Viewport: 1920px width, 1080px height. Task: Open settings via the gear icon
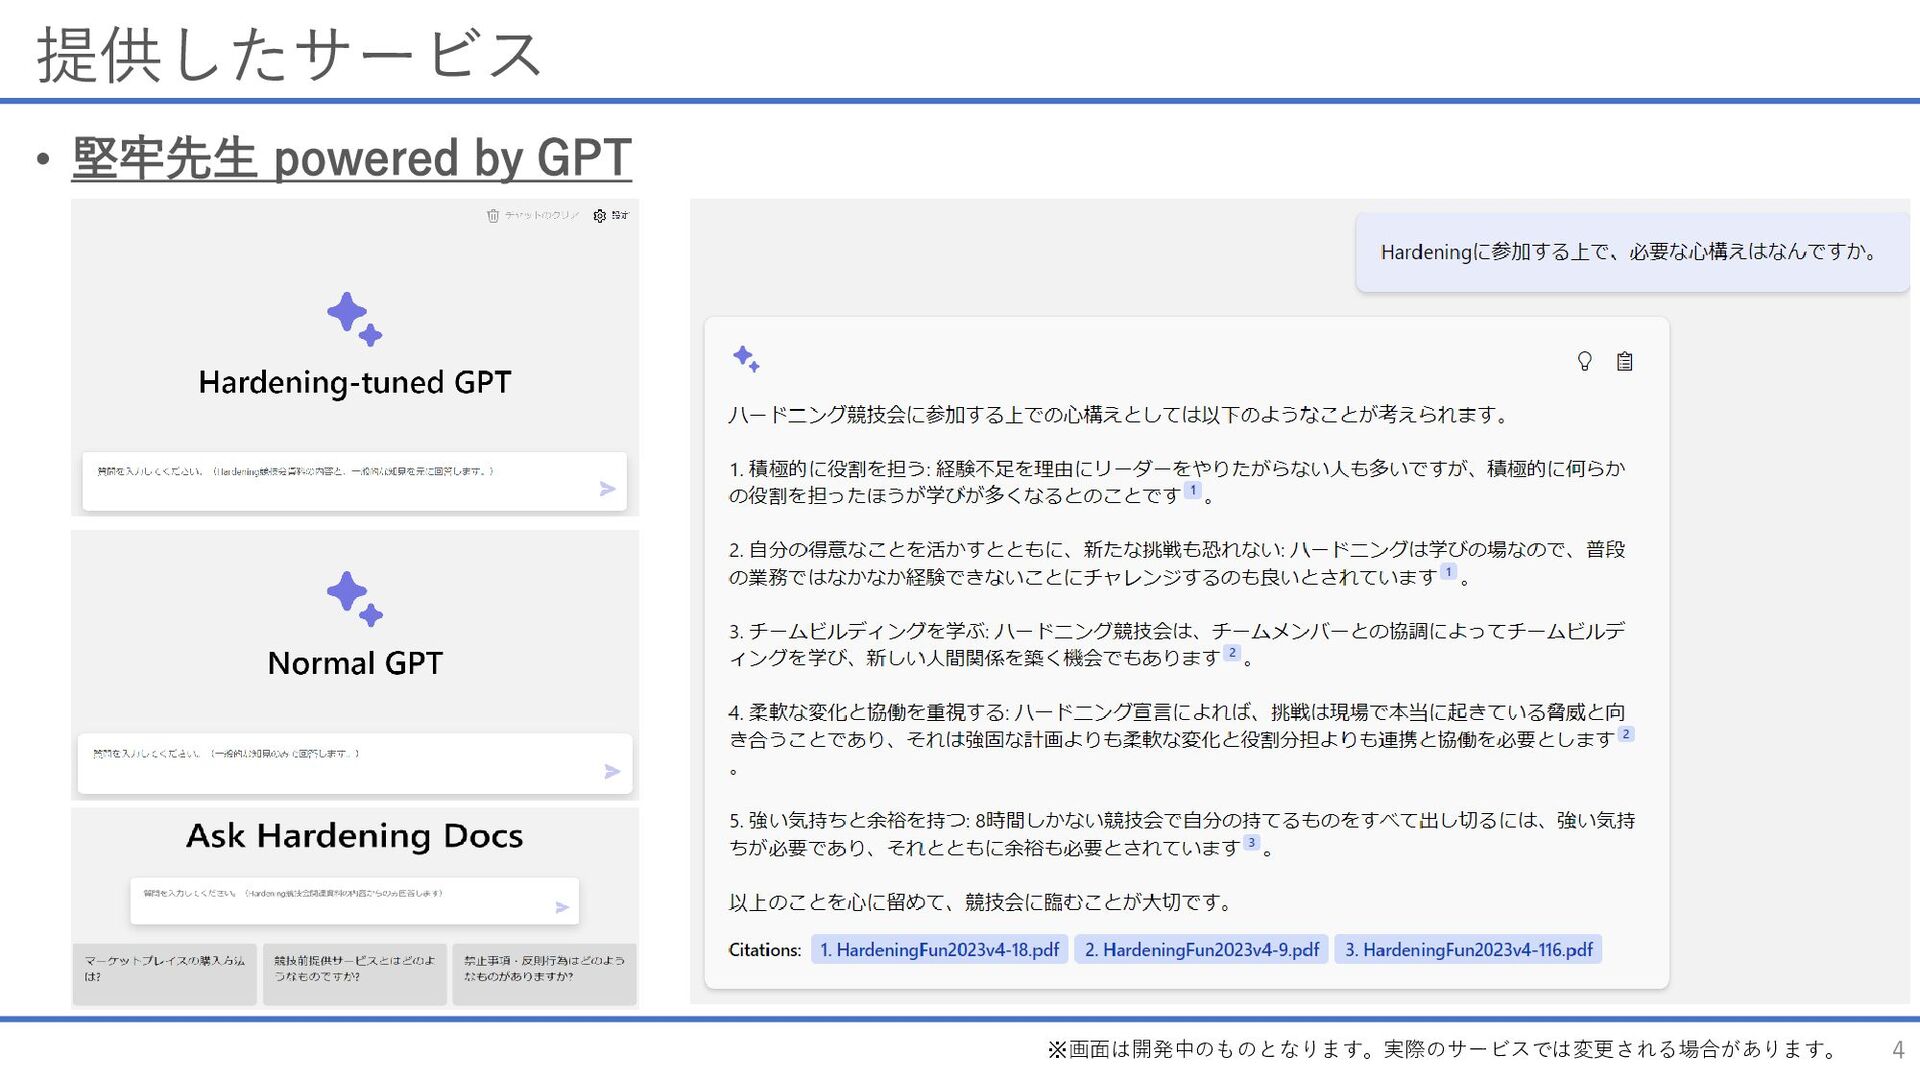coord(599,216)
